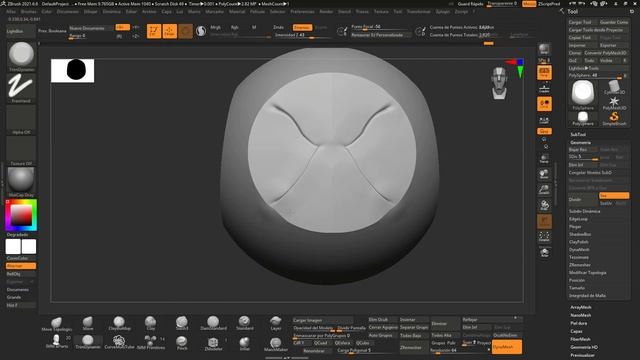Expand the EdgeLoop subsection
Screen dimensions: 640x360
click(578, 219)
